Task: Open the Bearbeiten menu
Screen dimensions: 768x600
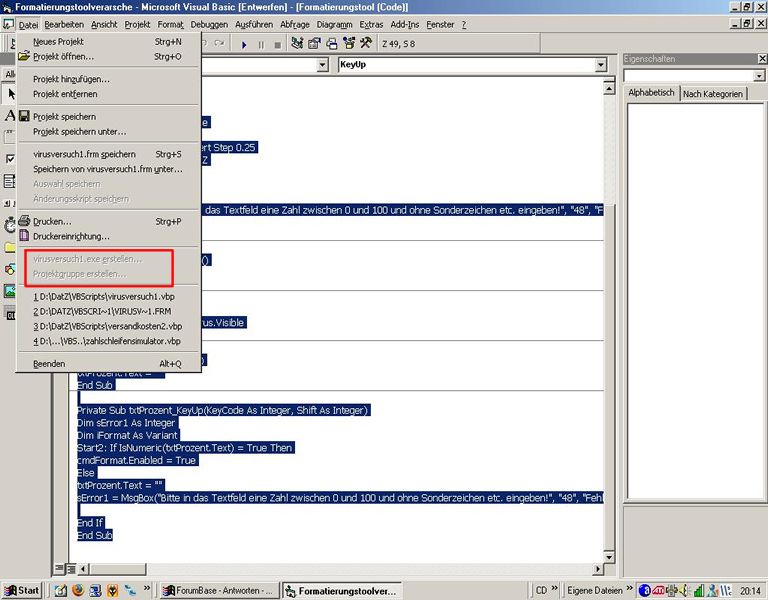Action: click(64, 24)
